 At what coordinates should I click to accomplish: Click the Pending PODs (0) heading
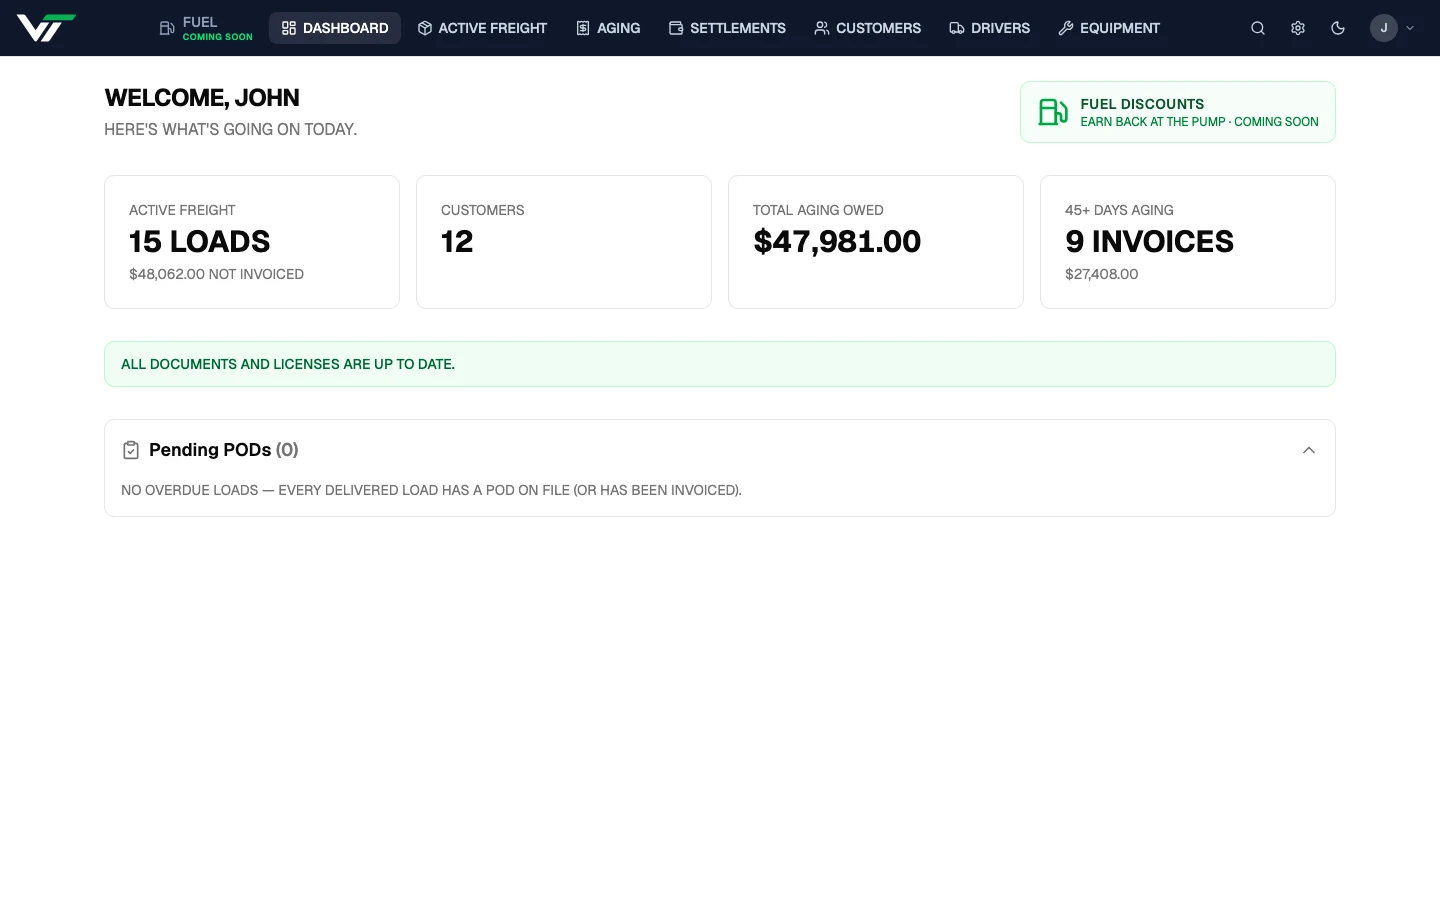224,450
